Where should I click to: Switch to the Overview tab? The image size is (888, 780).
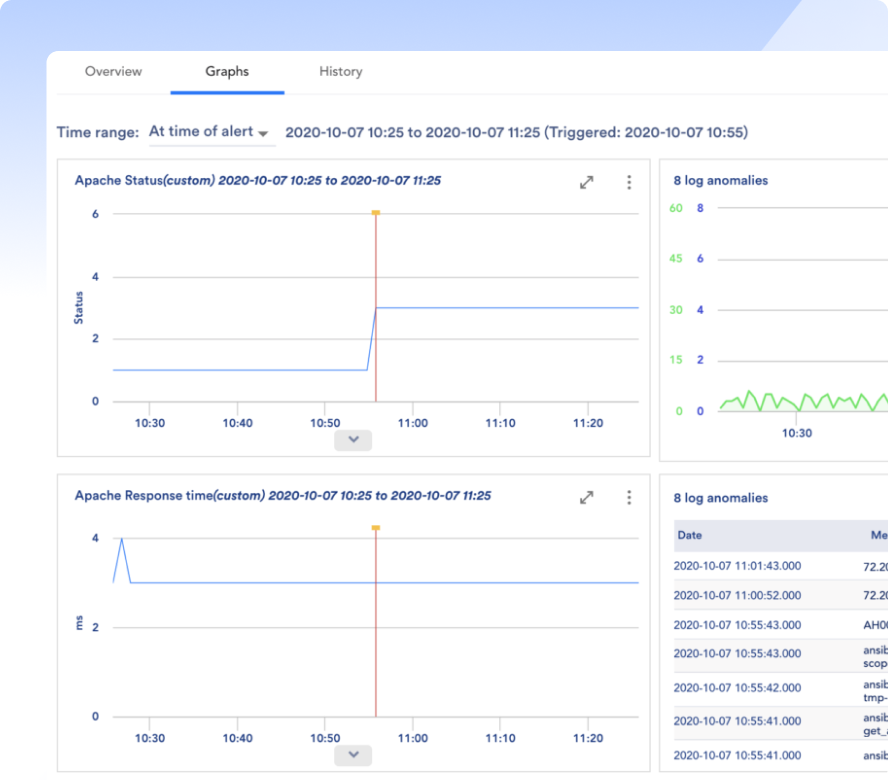click(x=113, y=71)
